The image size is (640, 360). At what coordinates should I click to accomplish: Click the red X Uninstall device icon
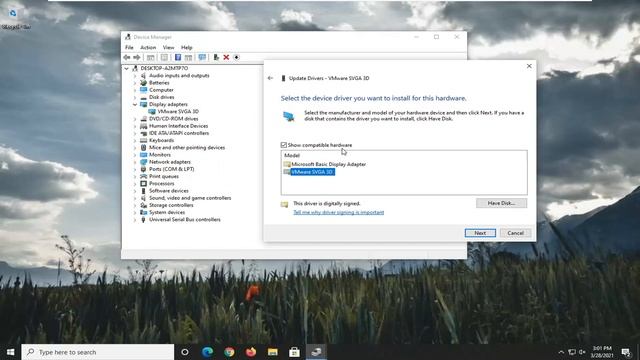(226, 58)
